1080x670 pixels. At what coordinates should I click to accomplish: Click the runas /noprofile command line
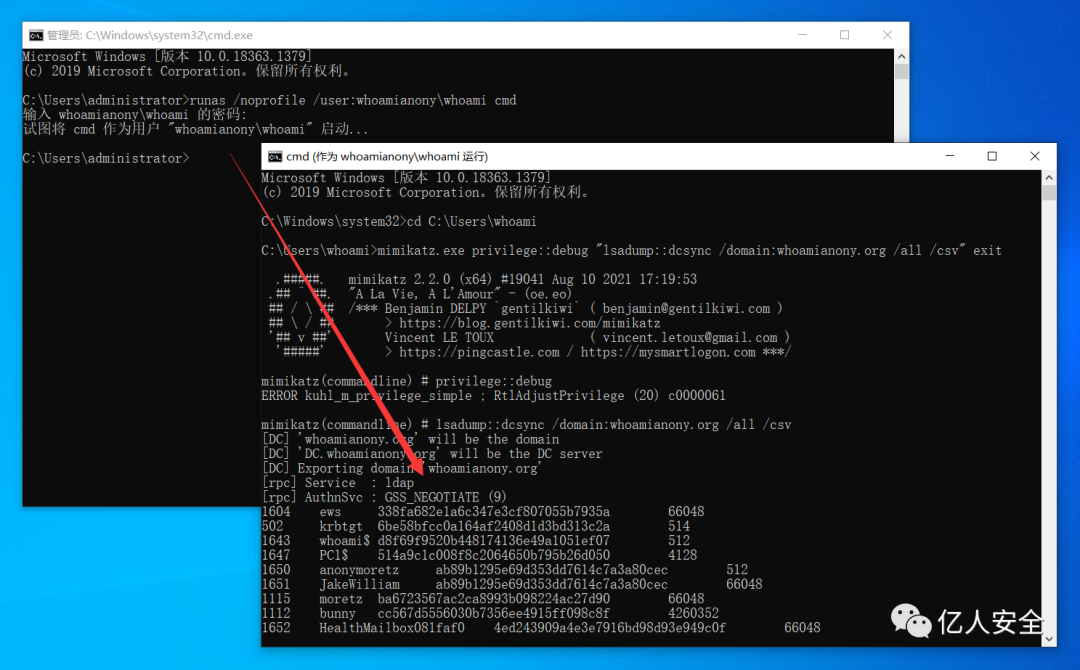pyautogui.click(x=269, y=101)
